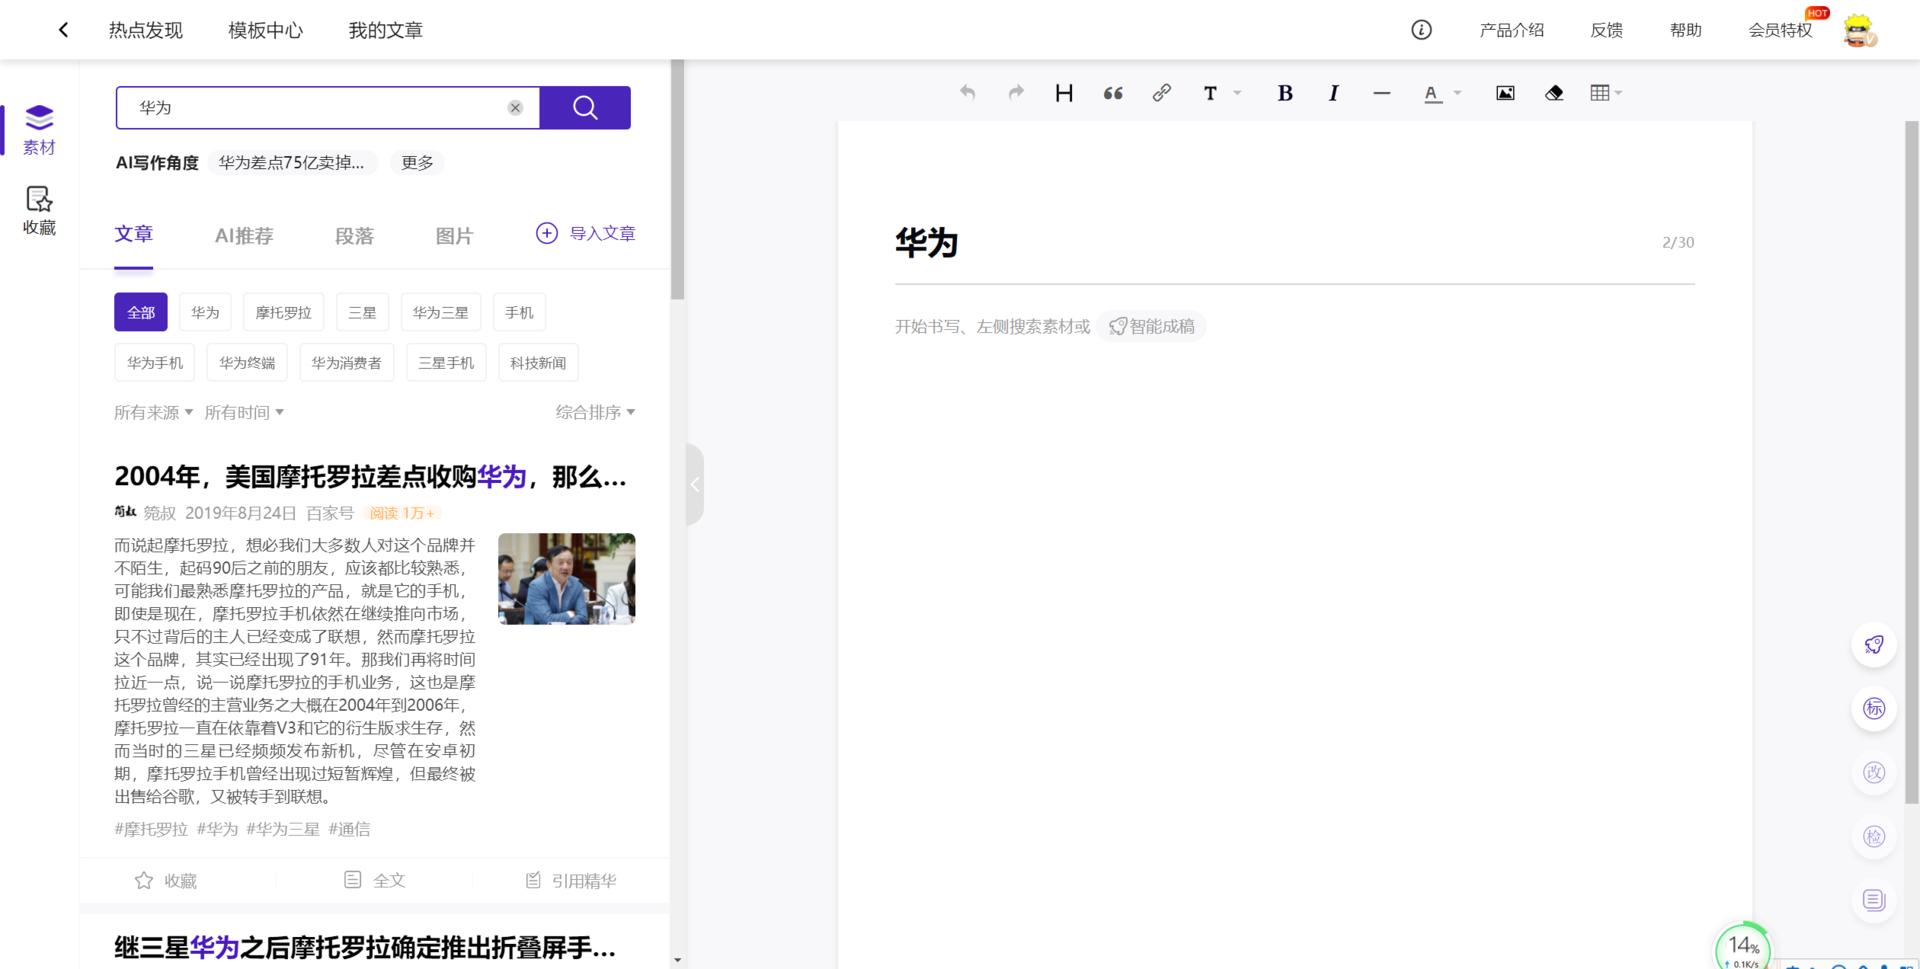Select the 华为消费者 filter tag
This screenshot has width=1920, height=969.
tap(346, 362)
